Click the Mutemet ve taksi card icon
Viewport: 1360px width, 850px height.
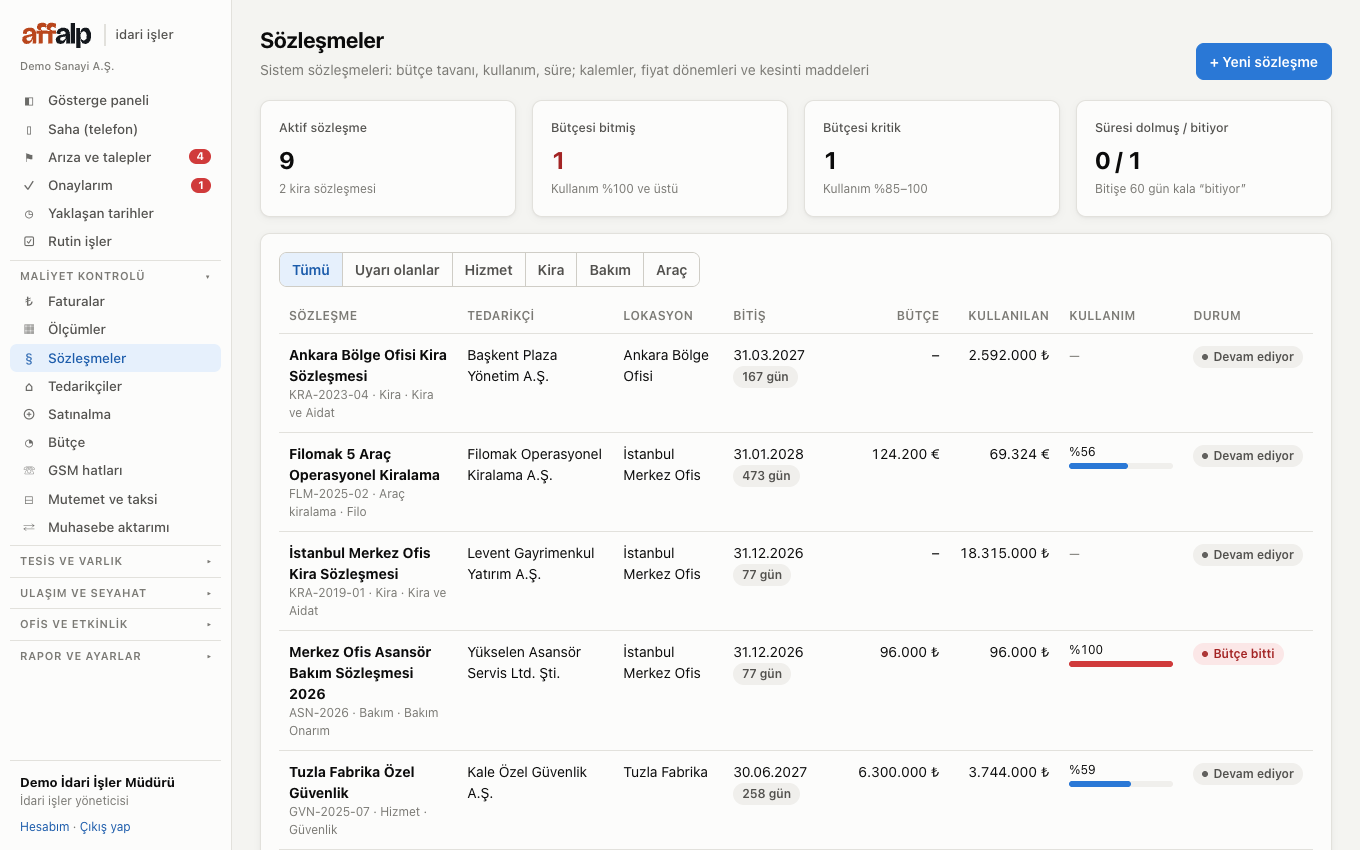[x=29, y=499]
